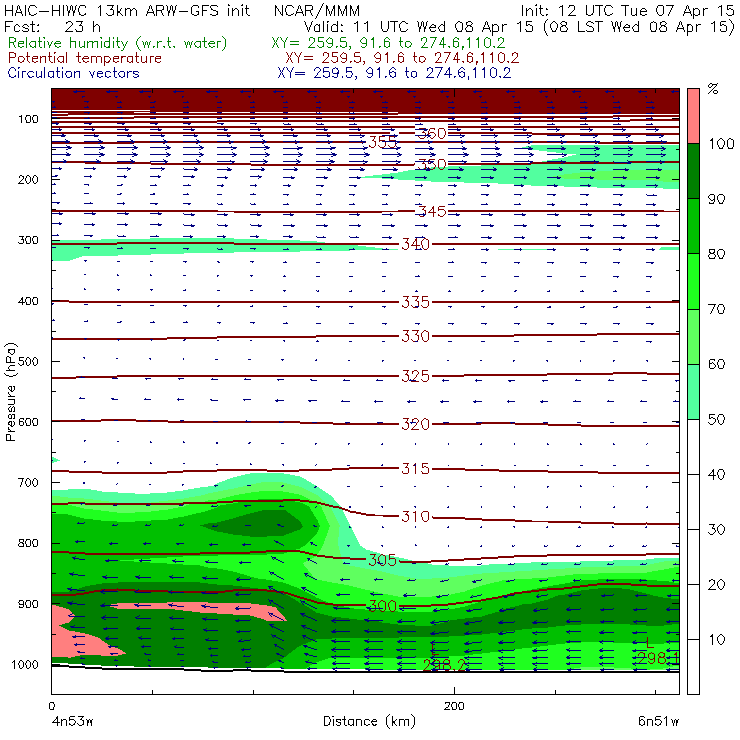740x740 pixels.
Task: Click the colorbar '30' tick label
Action: (716, 530)
